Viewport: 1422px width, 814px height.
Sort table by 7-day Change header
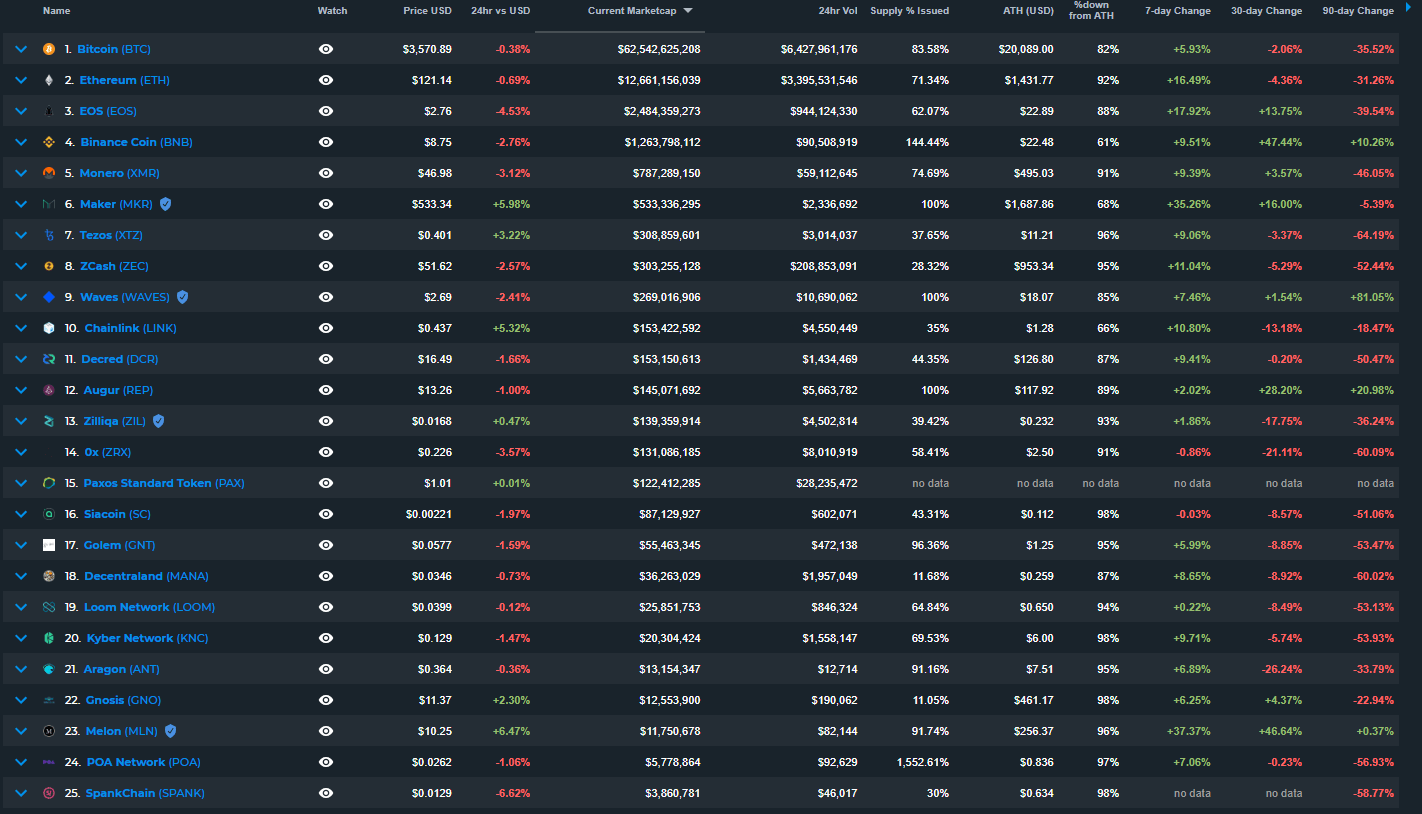tap(1177, 11)
